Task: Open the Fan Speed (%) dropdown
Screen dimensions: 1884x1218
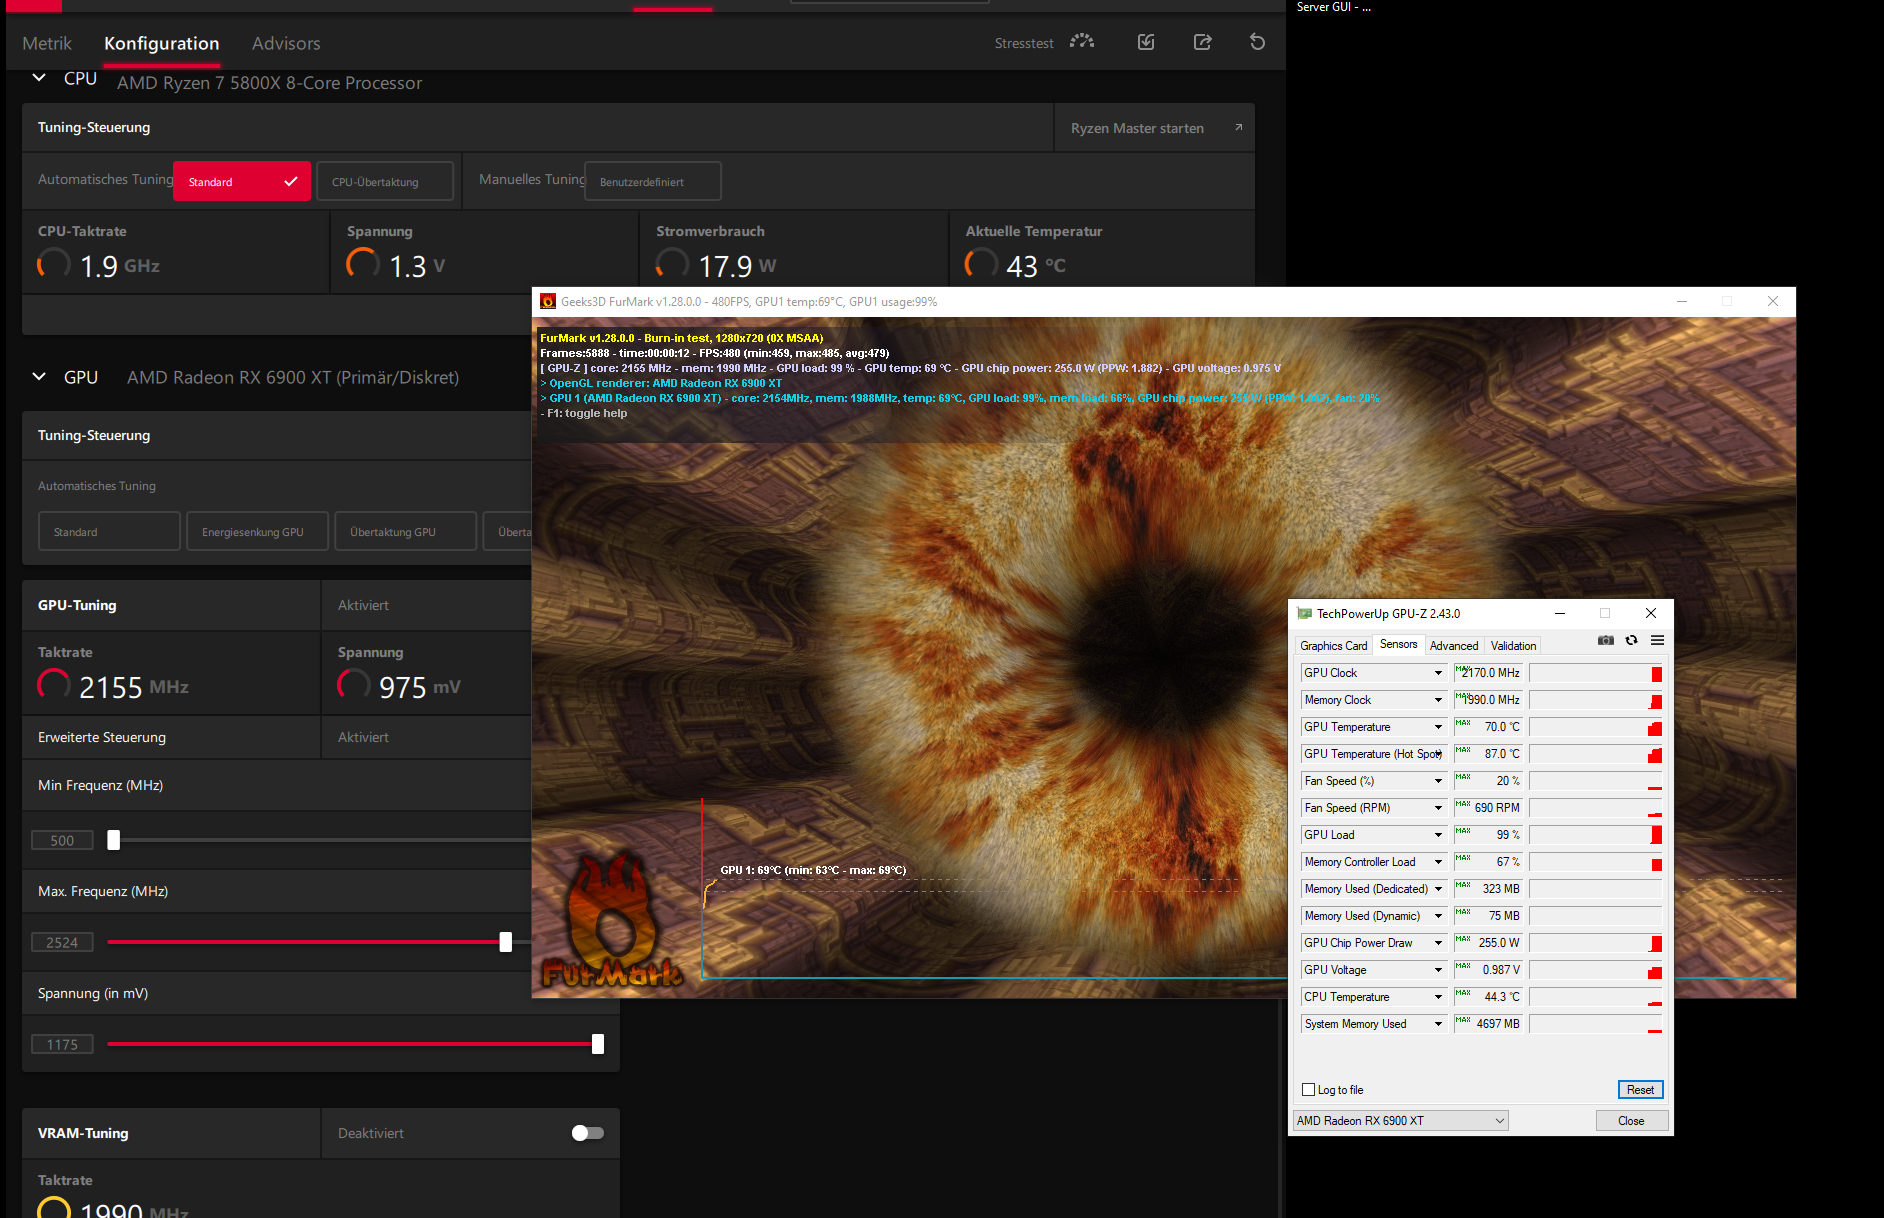Action: pos(1438,781)
